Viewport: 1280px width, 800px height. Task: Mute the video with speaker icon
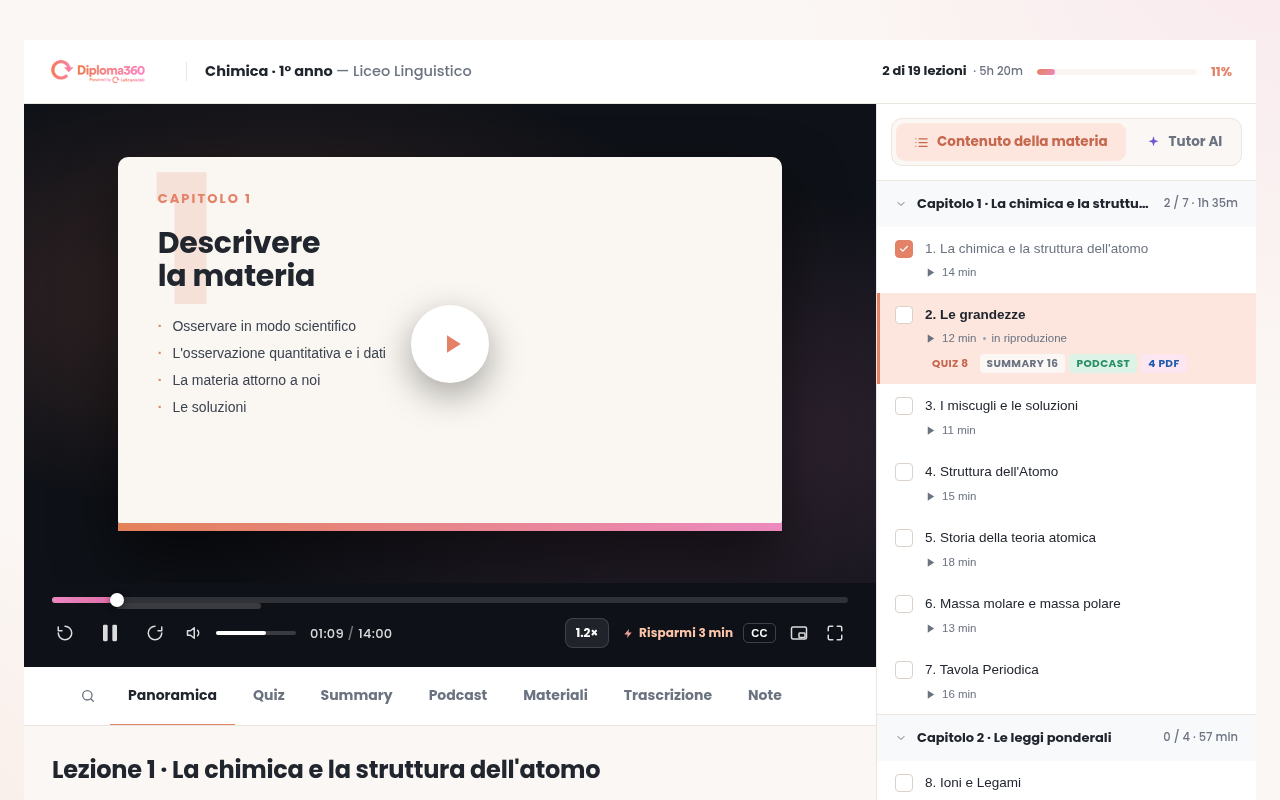pos(193,633)
